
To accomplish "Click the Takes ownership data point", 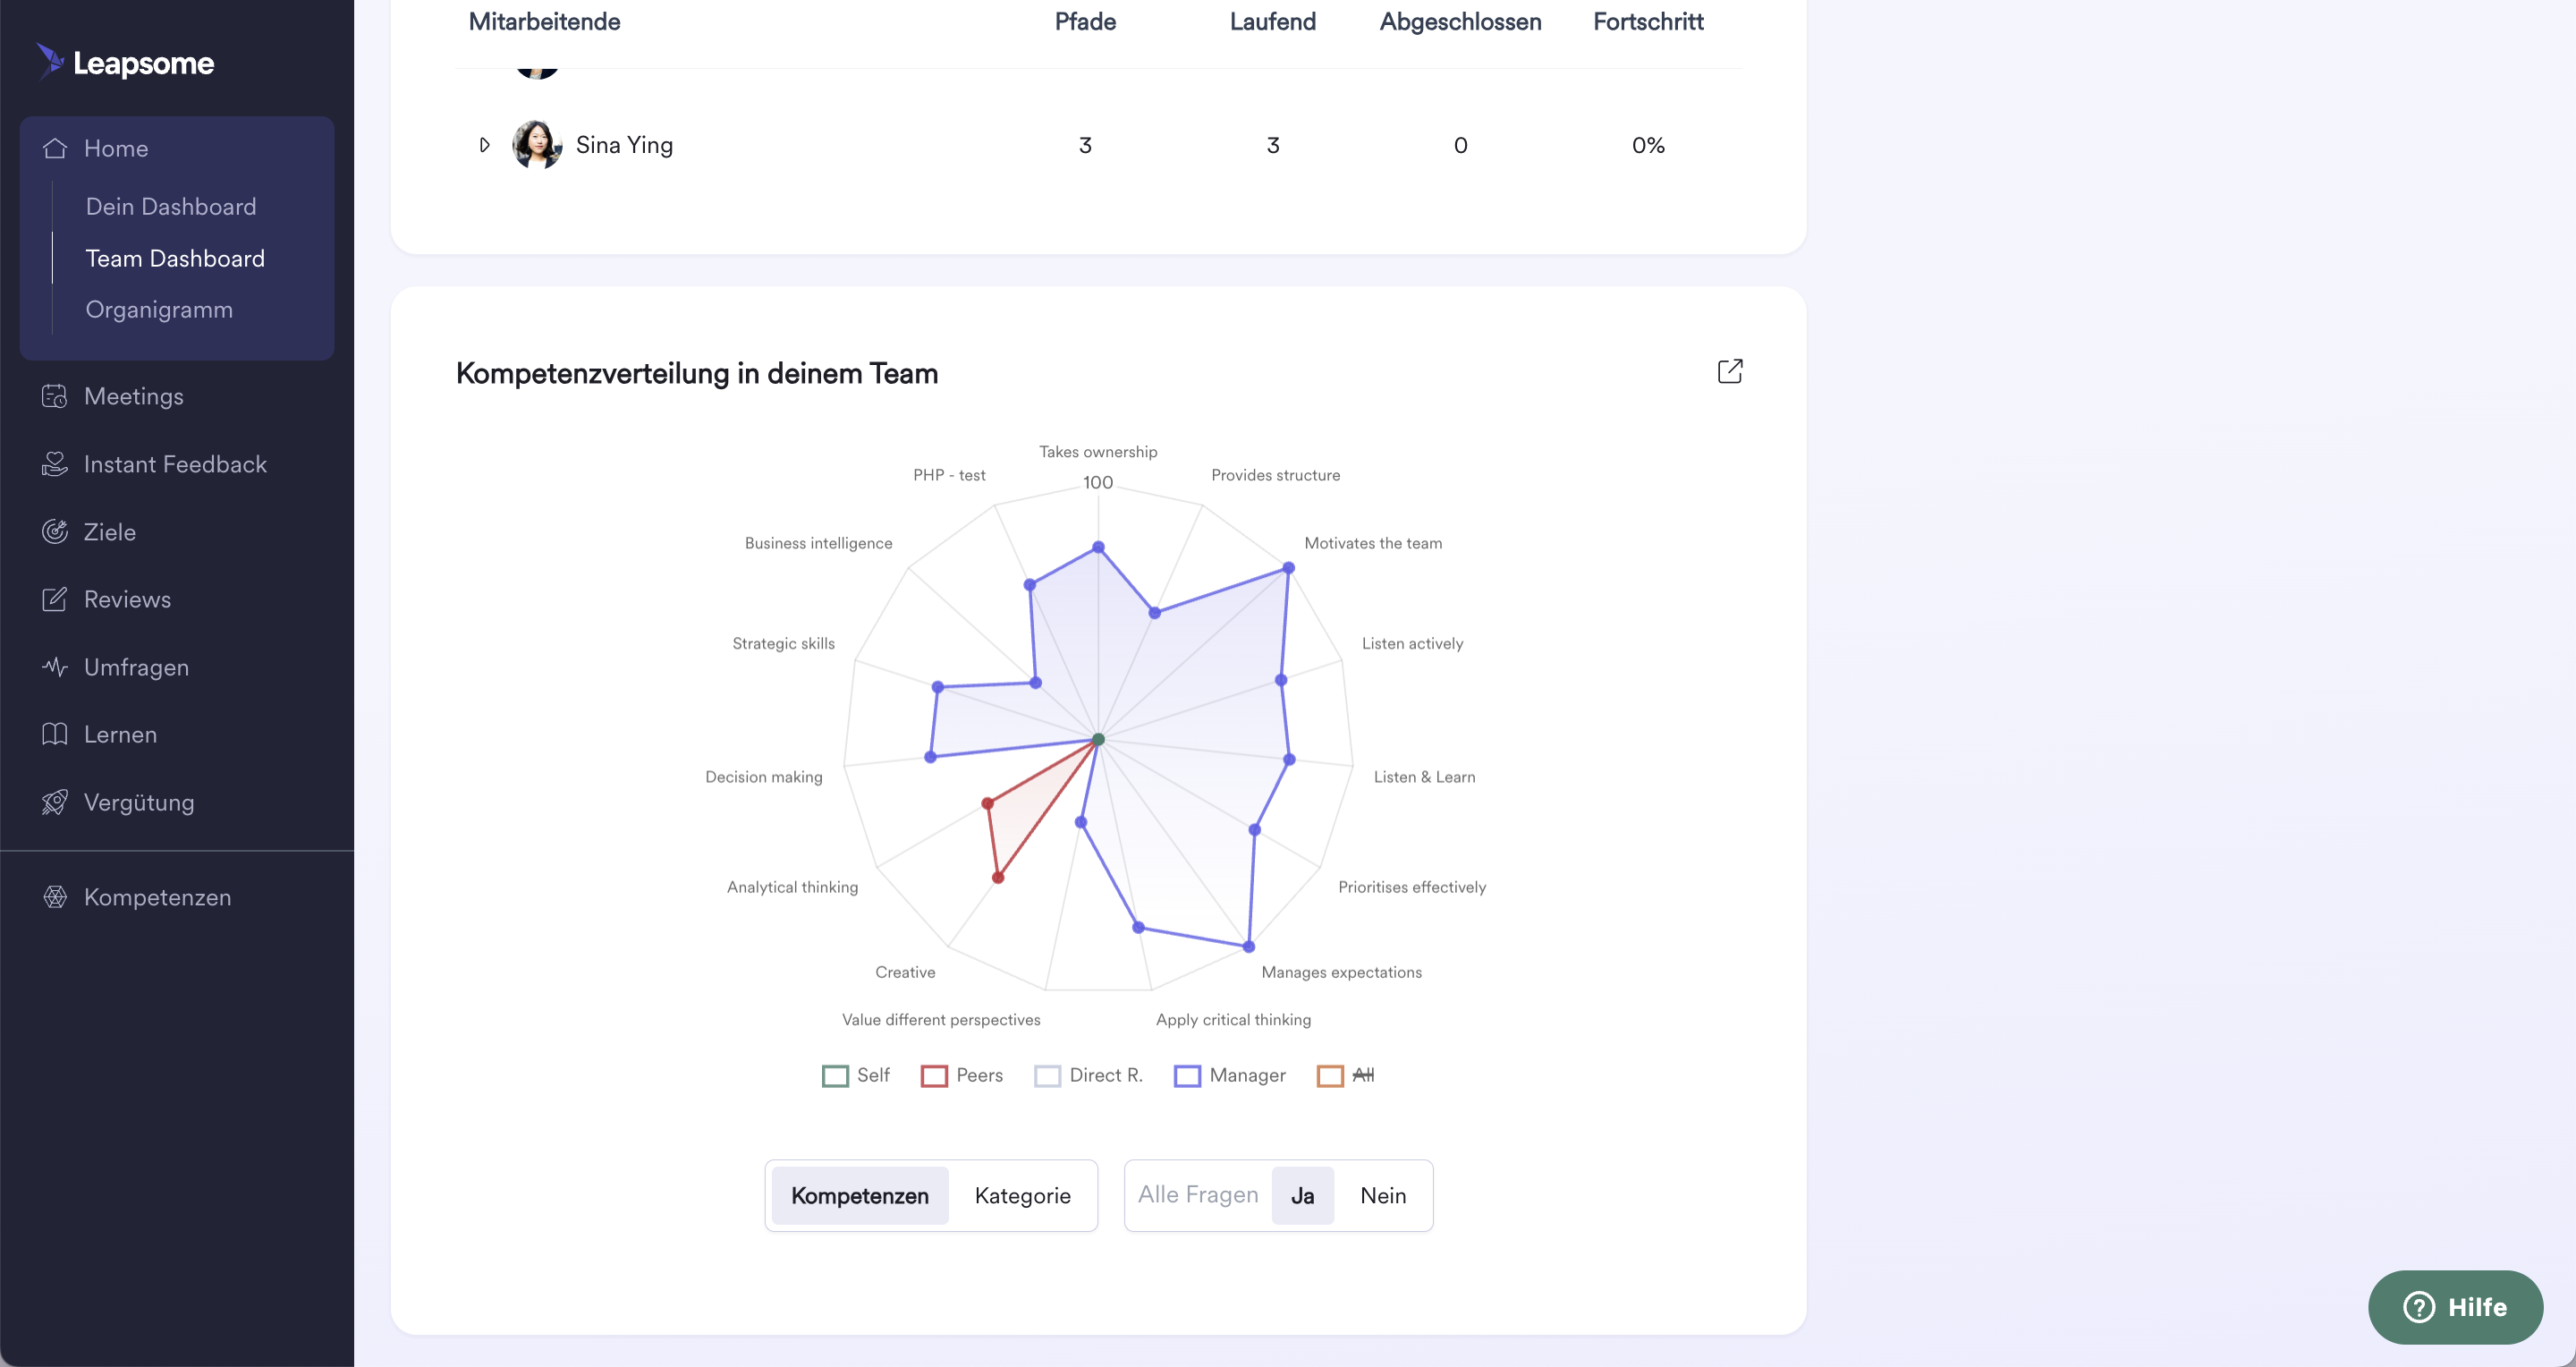I will pyautogui.click(x=1098, y=547).
